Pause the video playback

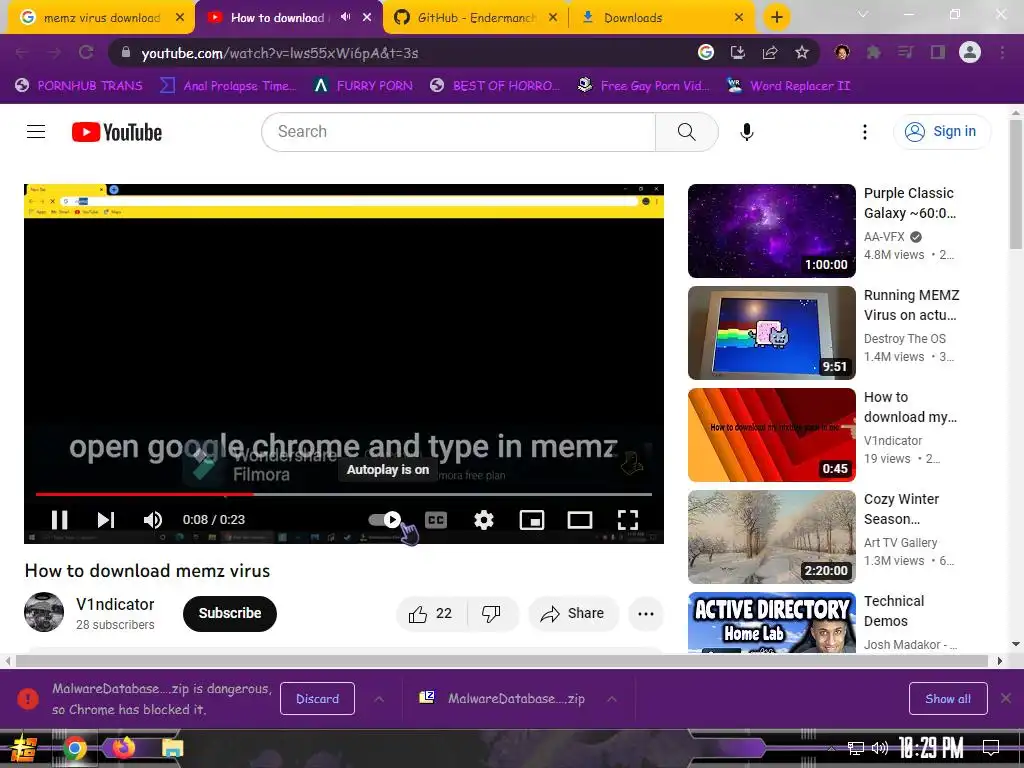click(59, 520)
